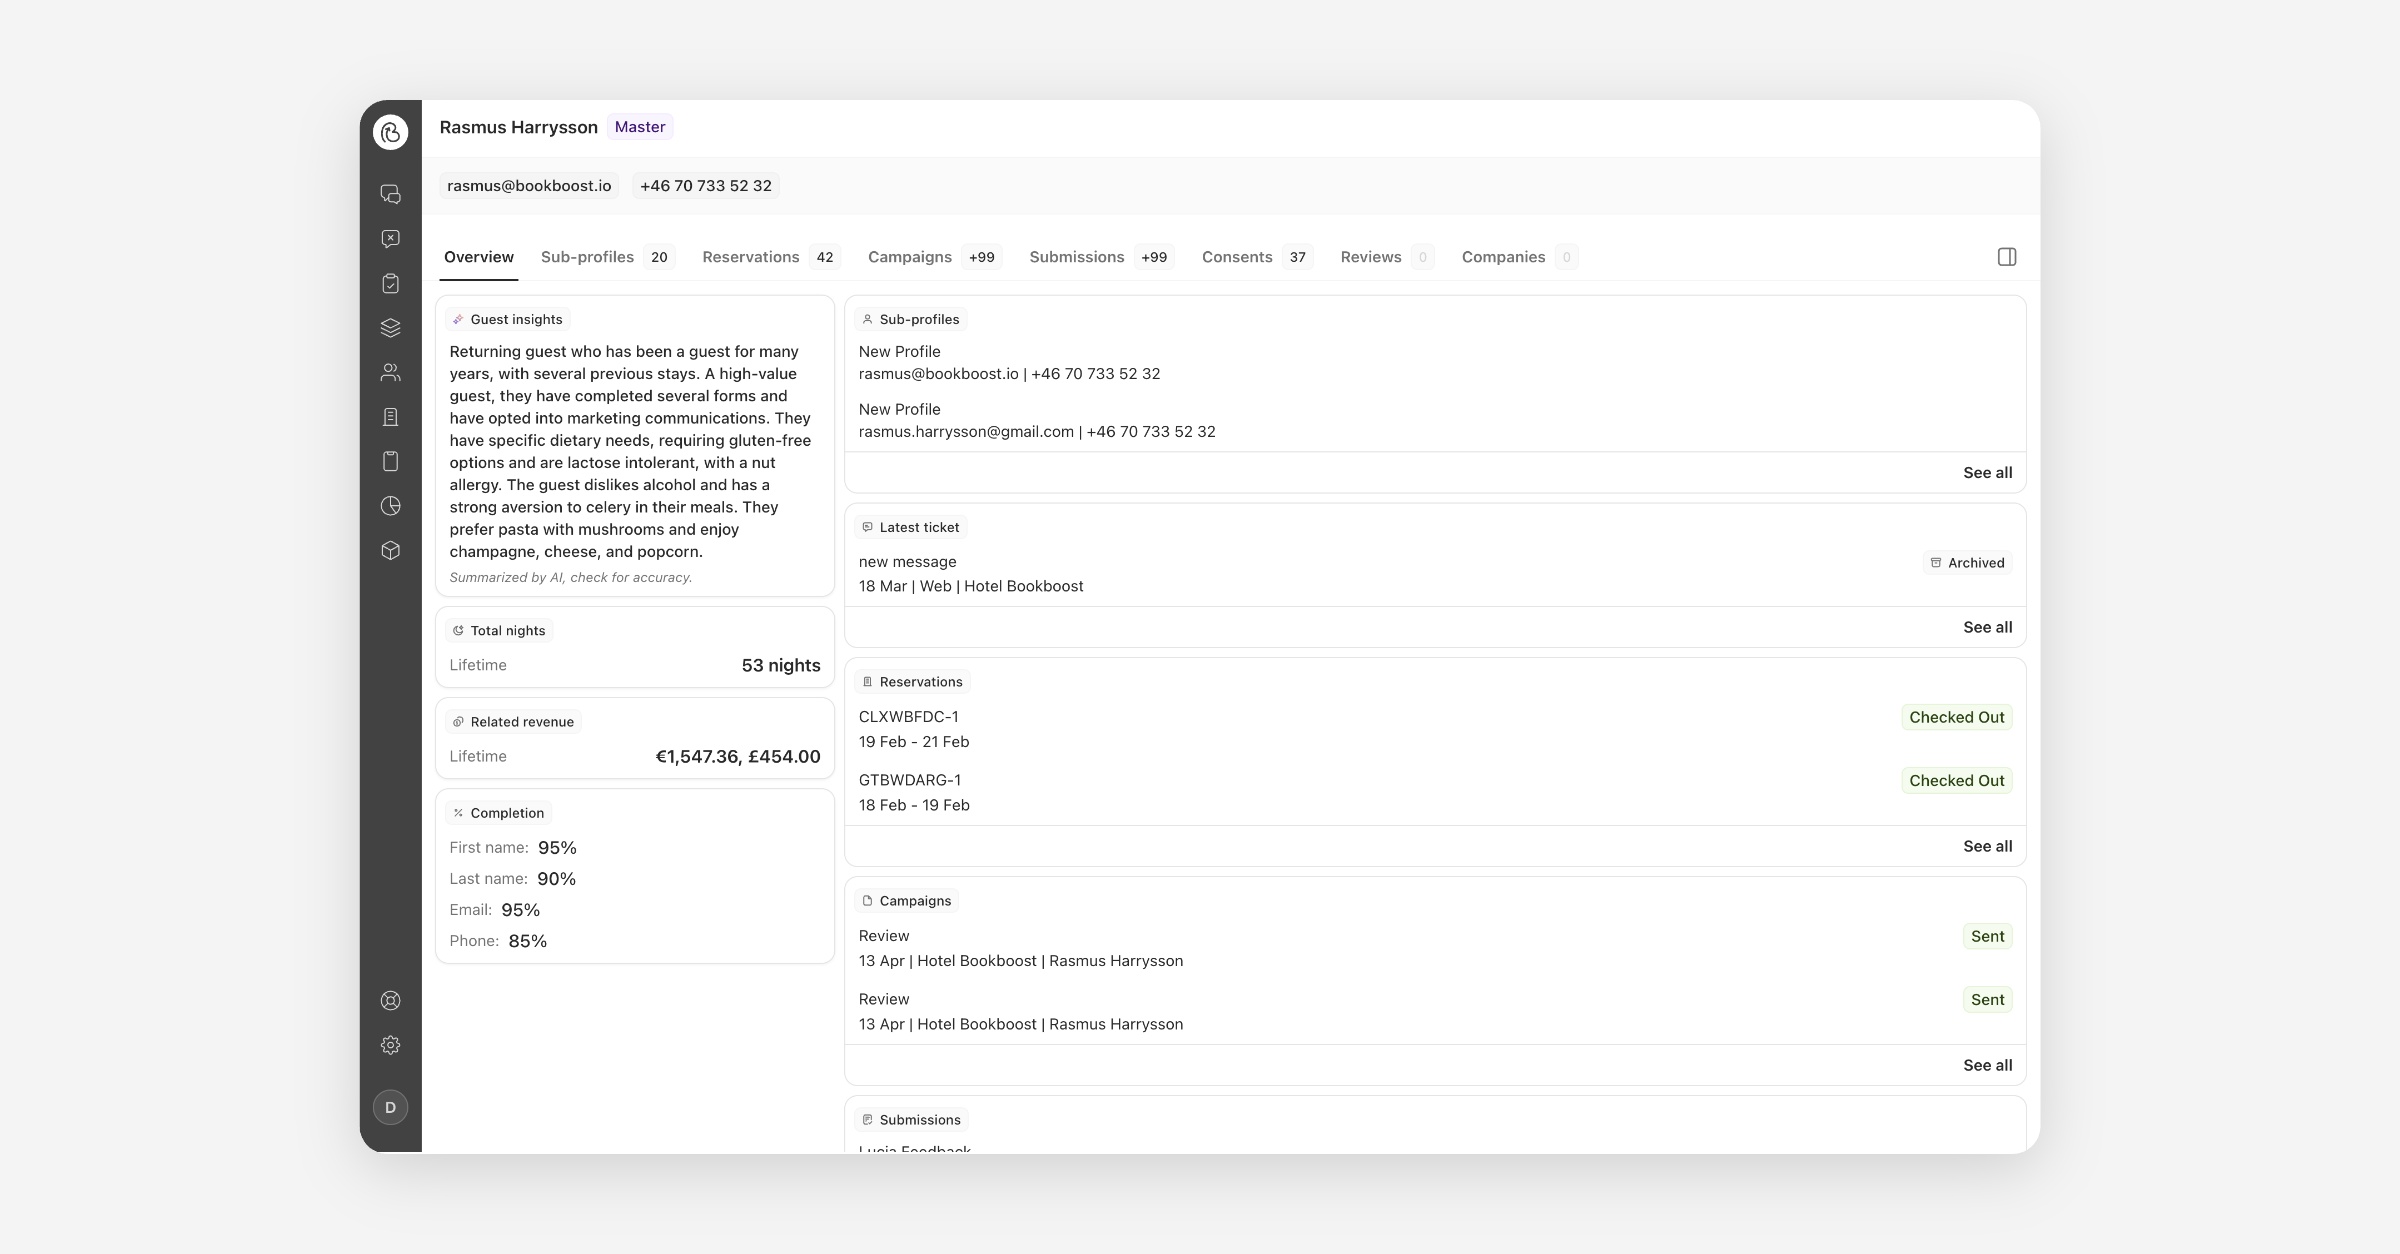The height and width of the screenshot is (1254, 2400).
Task: Open the clipboard checkmark tasks icon
Action: (390, 284)
